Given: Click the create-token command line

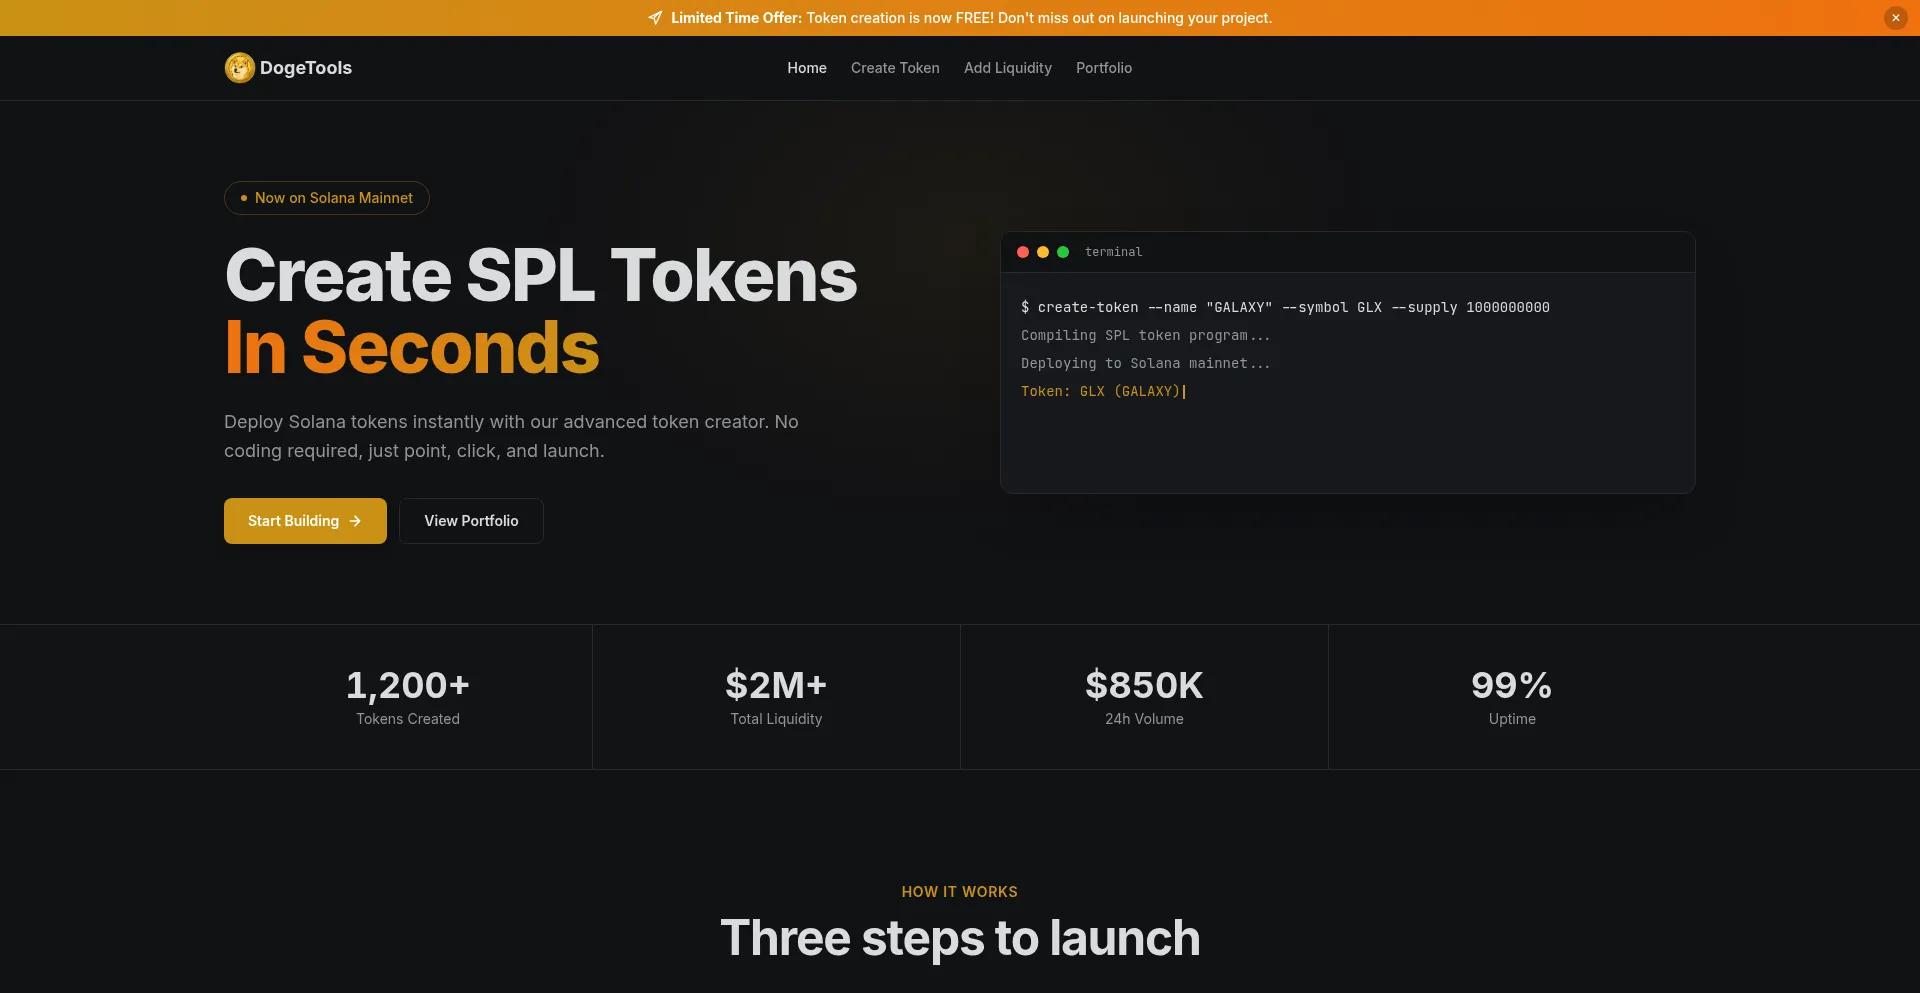Looking at the screenshot, I should coord(1285,307).
